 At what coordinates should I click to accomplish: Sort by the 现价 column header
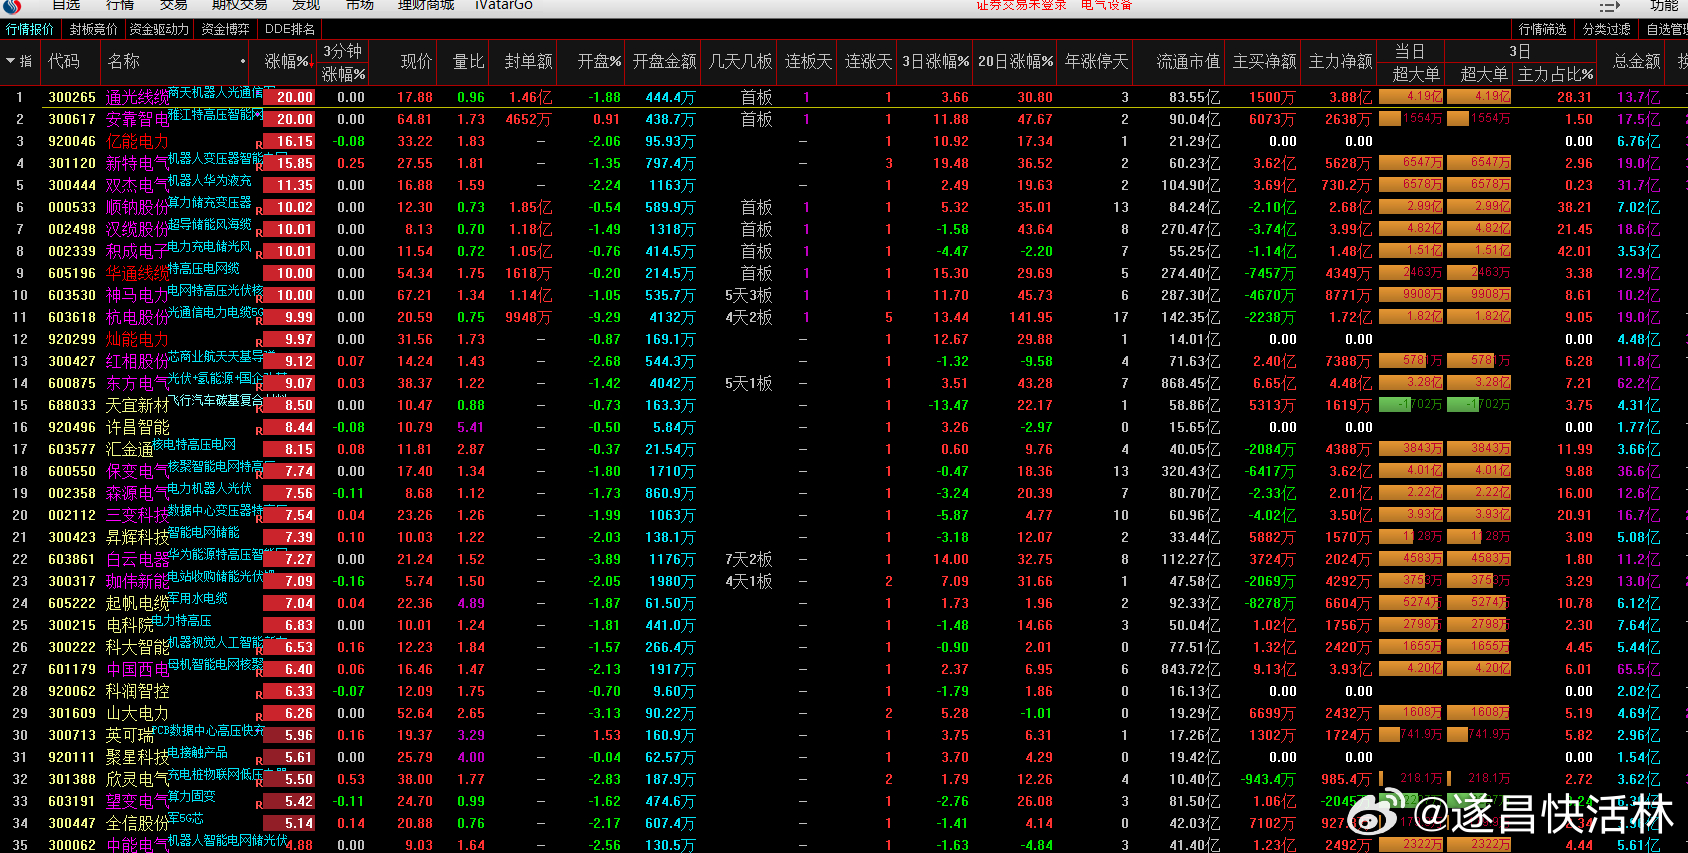click(x=416, y=61)
